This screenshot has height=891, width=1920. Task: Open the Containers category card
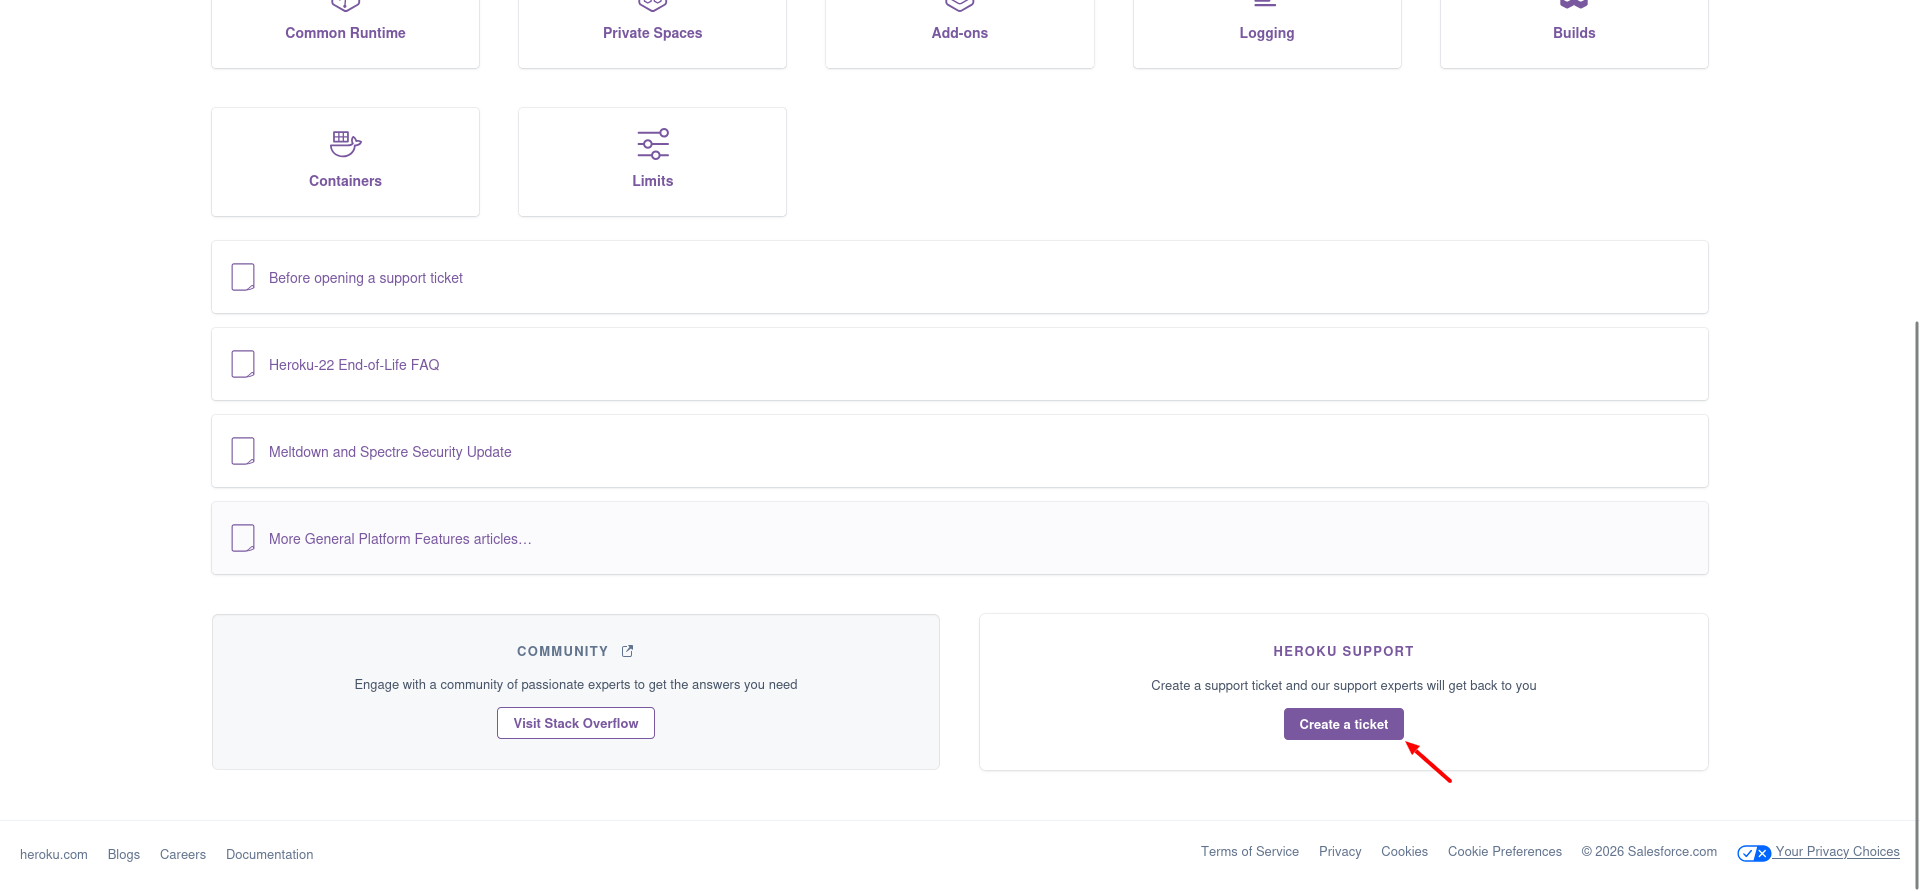[345, 162]
